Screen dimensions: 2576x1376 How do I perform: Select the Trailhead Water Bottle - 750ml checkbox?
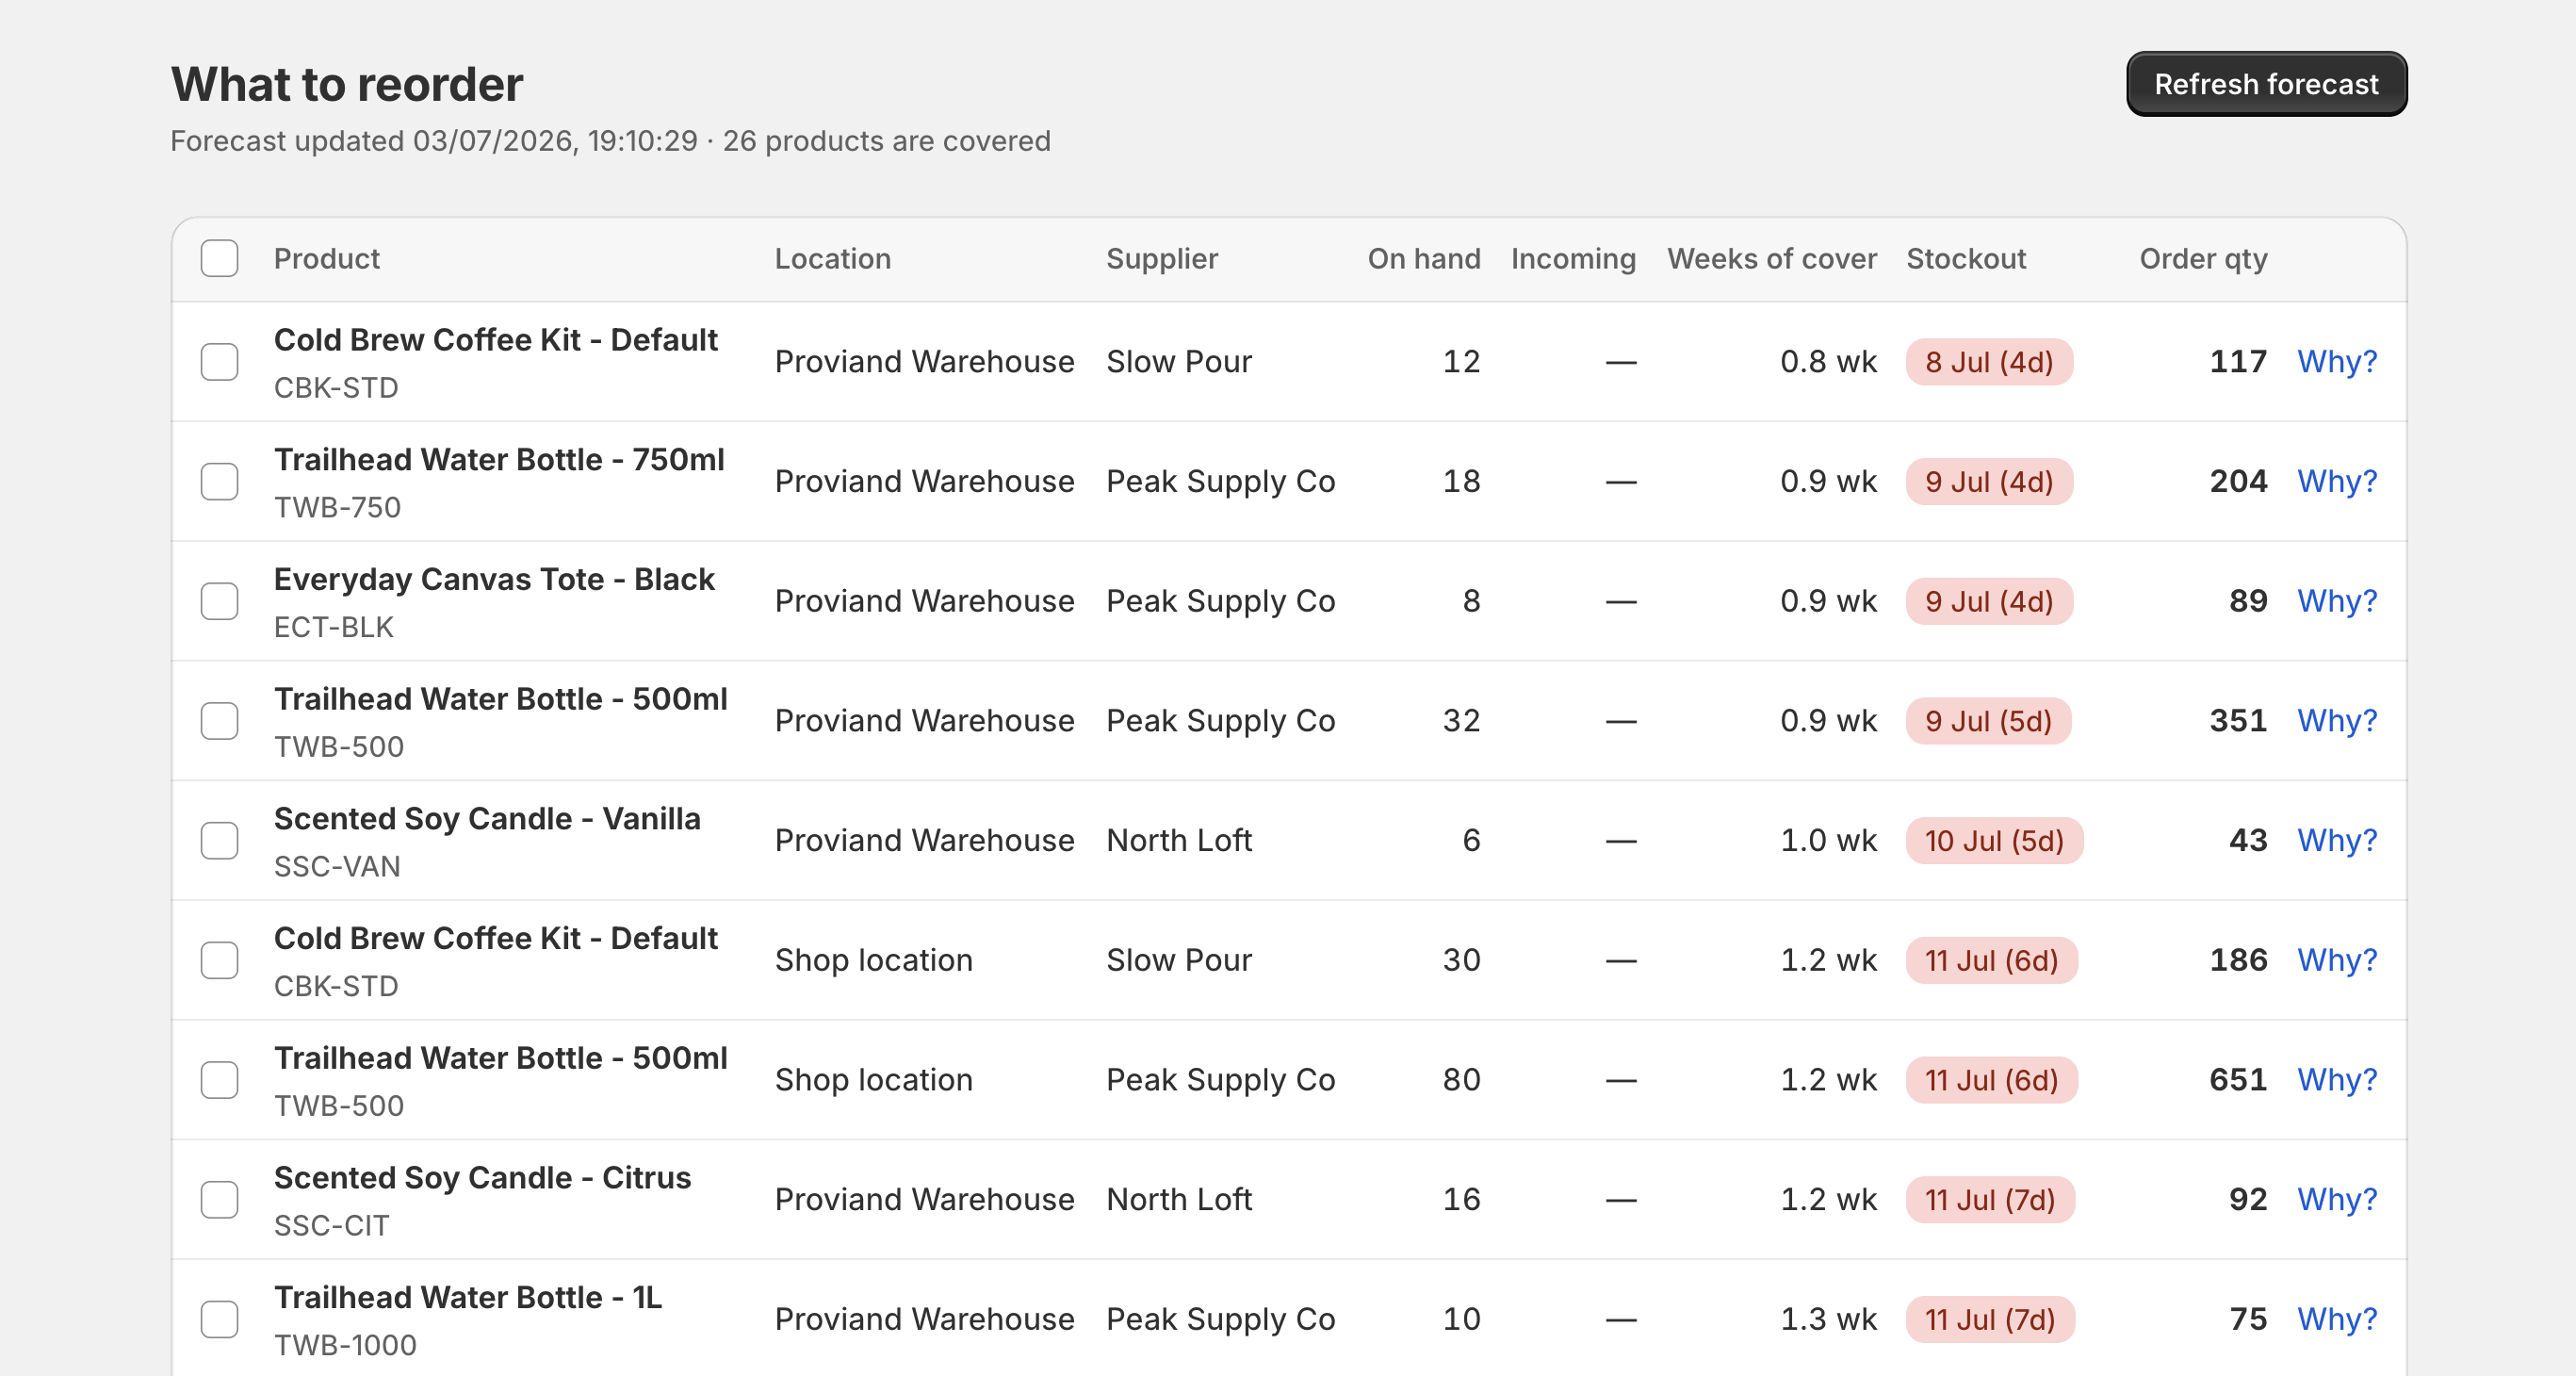[219, 481]
